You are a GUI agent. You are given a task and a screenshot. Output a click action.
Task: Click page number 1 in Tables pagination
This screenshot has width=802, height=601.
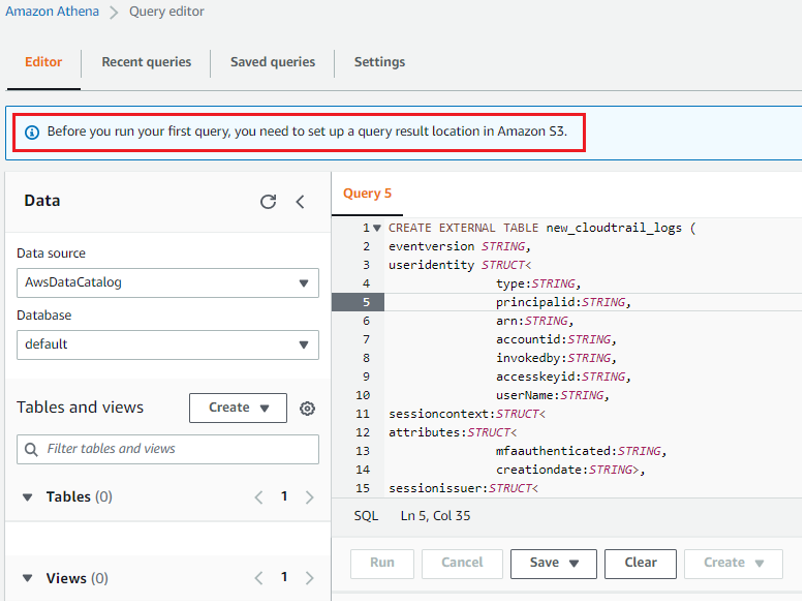tap(284, 496)
